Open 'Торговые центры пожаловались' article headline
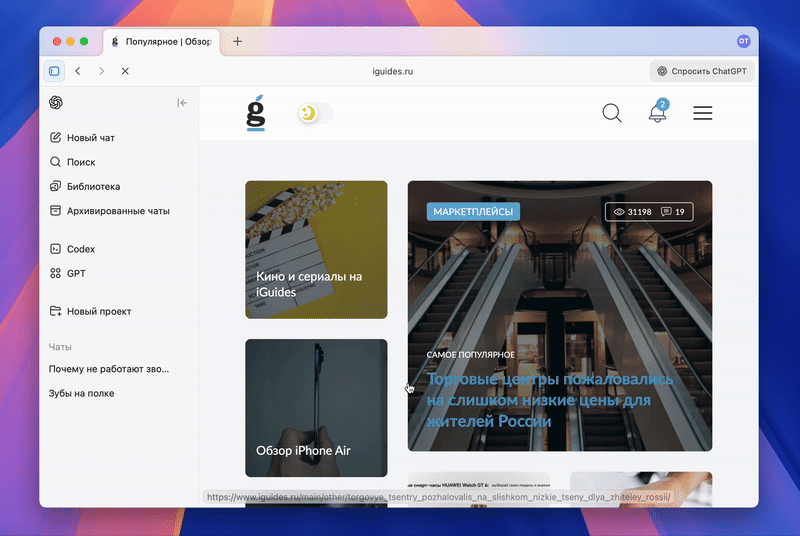800x536 pixels. click(549, 400)
